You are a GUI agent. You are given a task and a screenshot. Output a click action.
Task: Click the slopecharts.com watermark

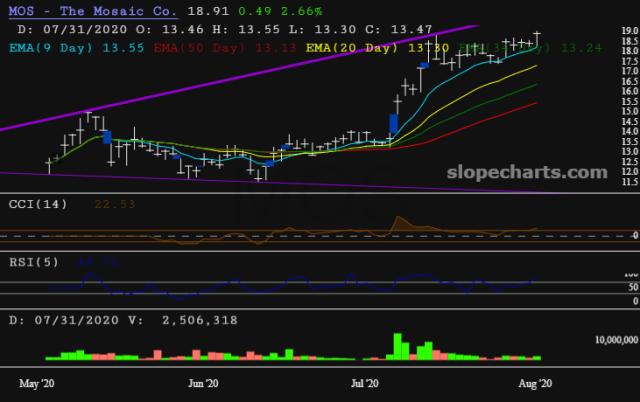point(532,172)
